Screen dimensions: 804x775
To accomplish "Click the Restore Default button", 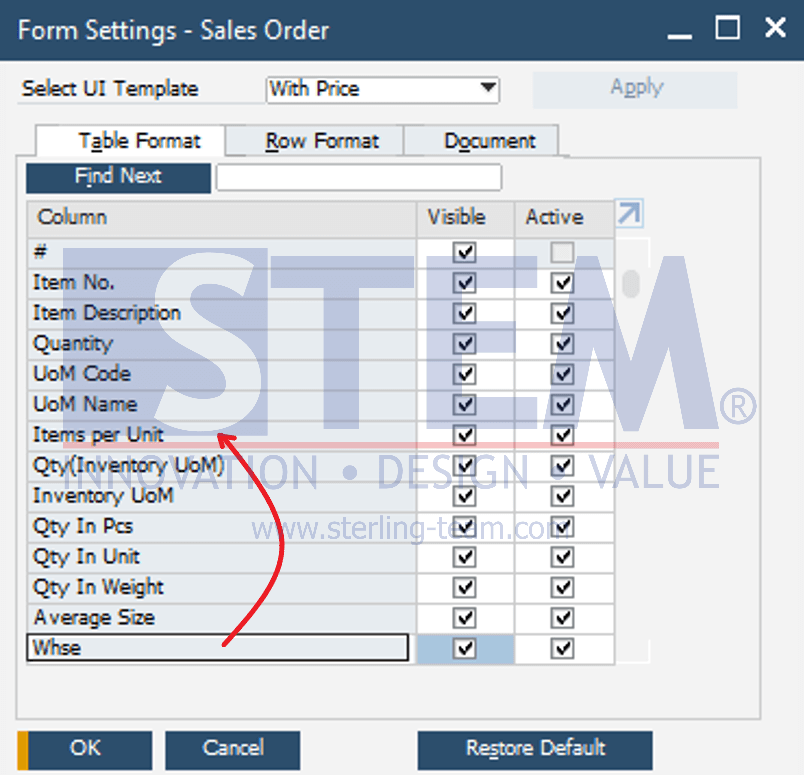I will (535, 750).
